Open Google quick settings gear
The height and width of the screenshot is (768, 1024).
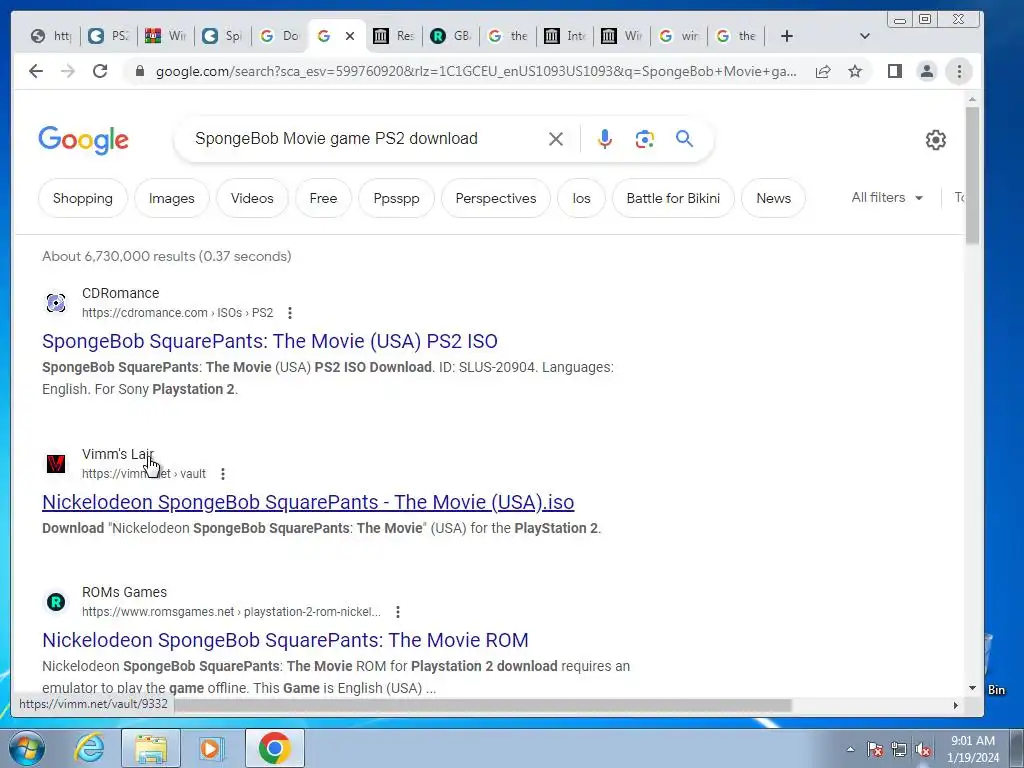[x=936, y=140]
